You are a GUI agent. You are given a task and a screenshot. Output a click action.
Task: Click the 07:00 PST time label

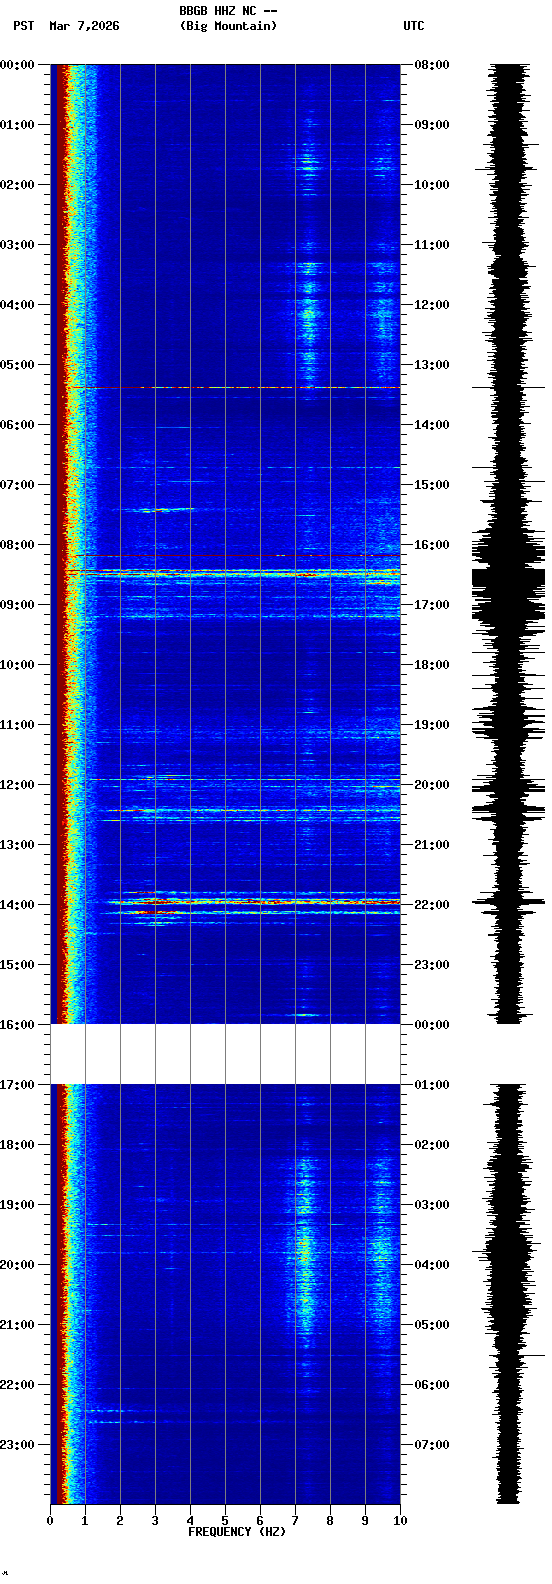coord(17,485)
